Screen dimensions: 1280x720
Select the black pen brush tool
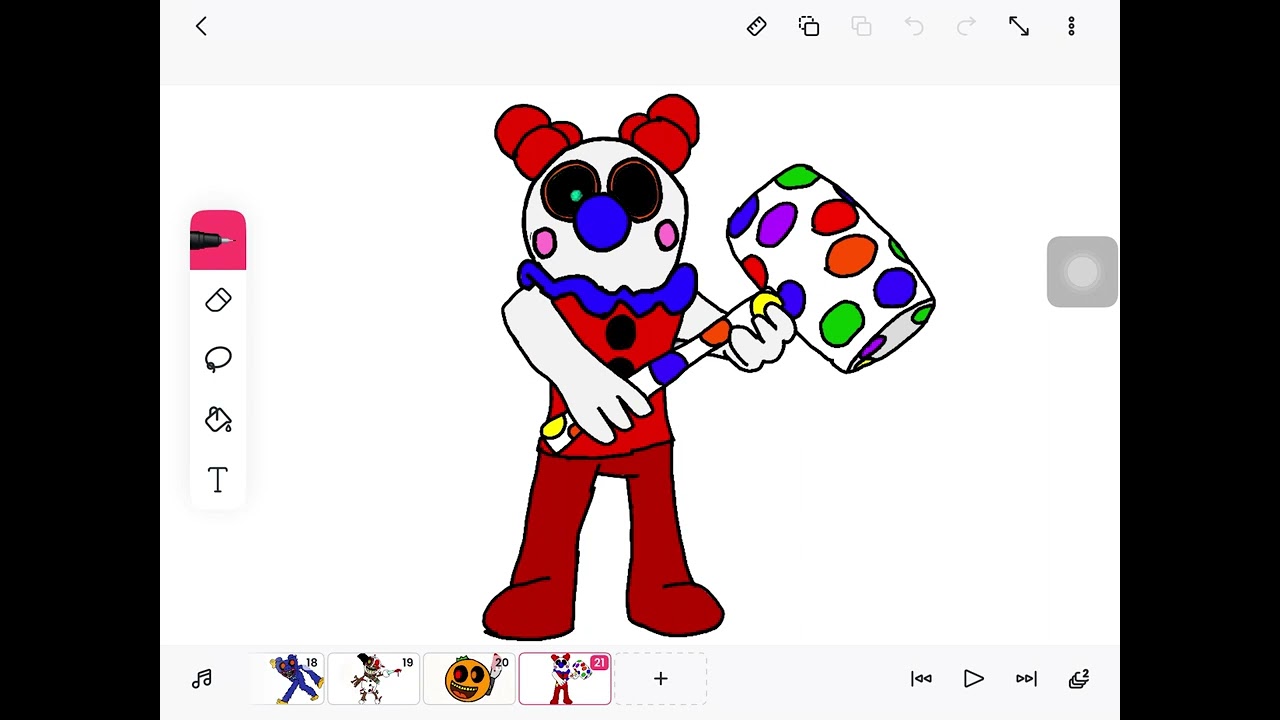[x=218, y=241]
